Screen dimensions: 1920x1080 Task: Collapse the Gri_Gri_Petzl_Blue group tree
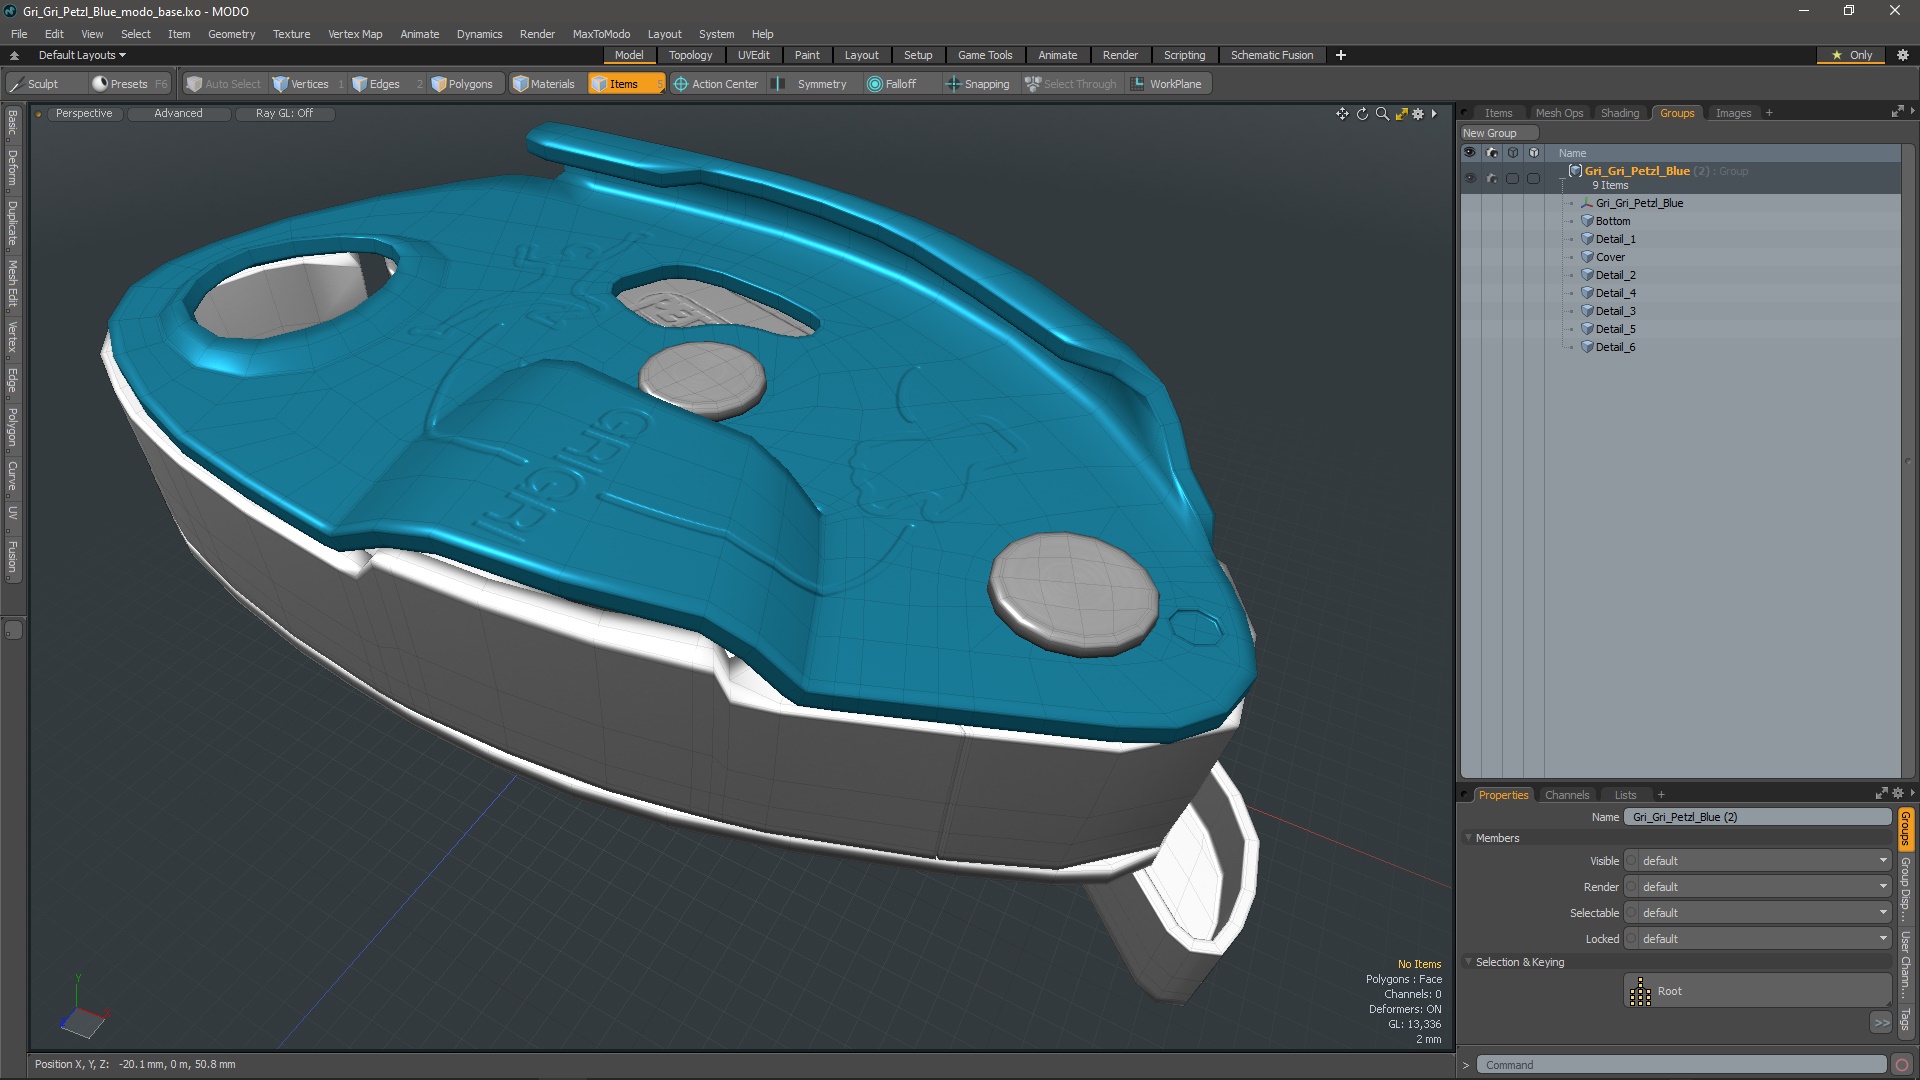1563,178
